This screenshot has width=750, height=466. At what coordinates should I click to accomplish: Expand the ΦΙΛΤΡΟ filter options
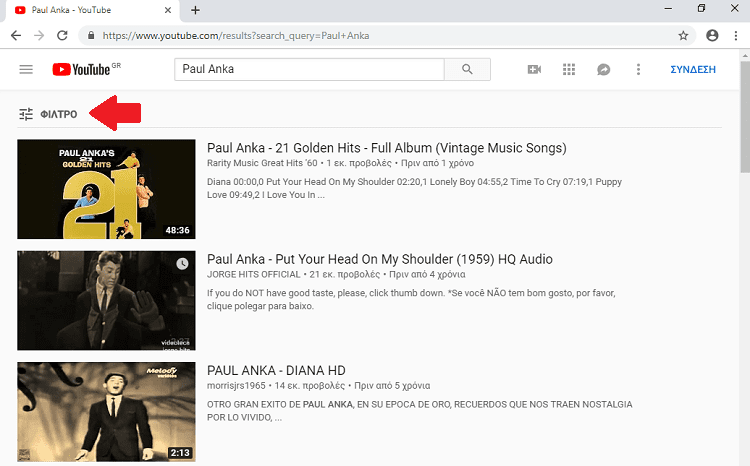[48, 114]
